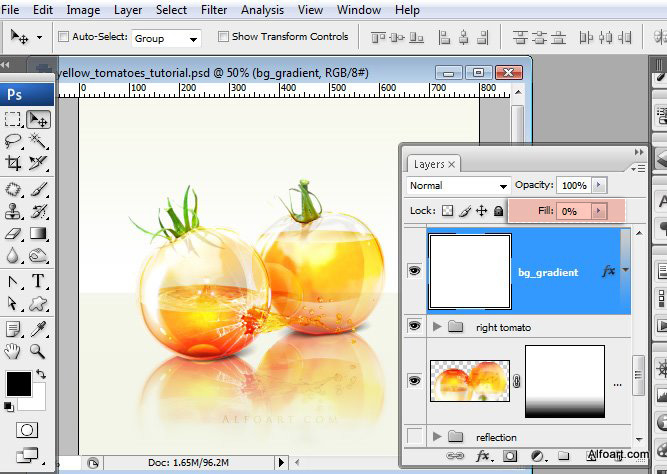The width and height of the screenshot is (667, 474).
Task: Open the Filter menu
Action: [214, 10]
